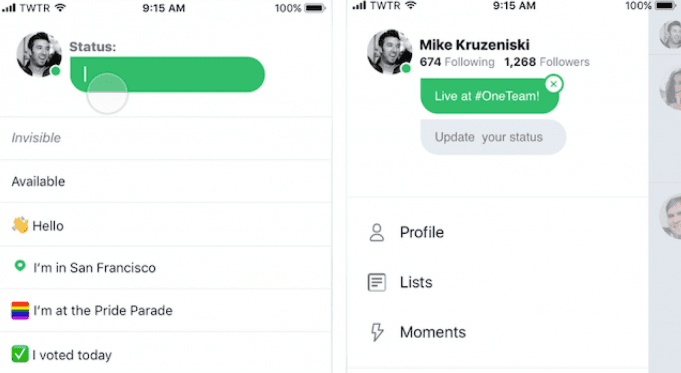Choose the Available status option
Viewport: 681px width, 373px height.
click(x=165, y=181)
